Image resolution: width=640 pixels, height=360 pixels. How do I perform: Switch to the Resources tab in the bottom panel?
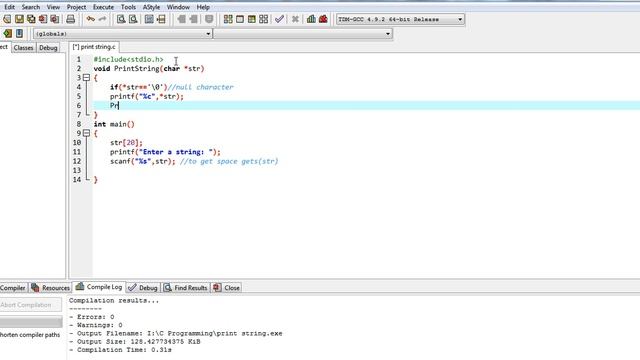point(51,288)
